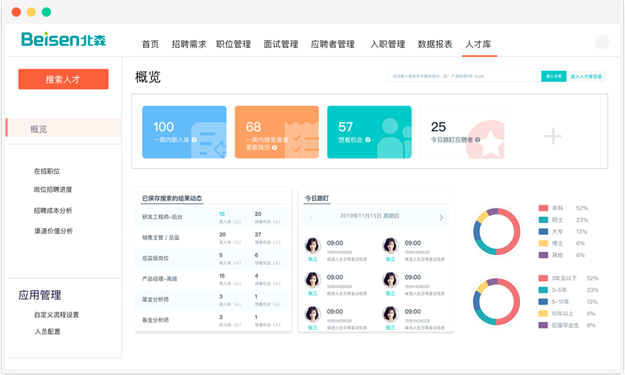Open the white 25 今日跟盯应聘者 card

pyautogui.click(x=462, y=132)
